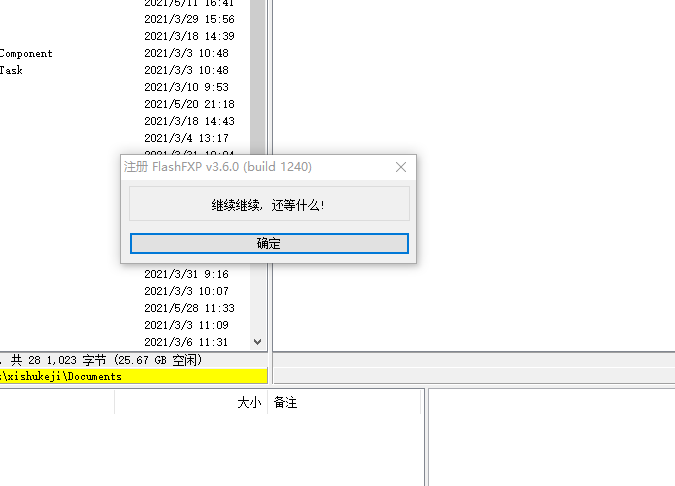
Task: Select the file dated 2021/3/6 11:31
Action: pos(186,342)
